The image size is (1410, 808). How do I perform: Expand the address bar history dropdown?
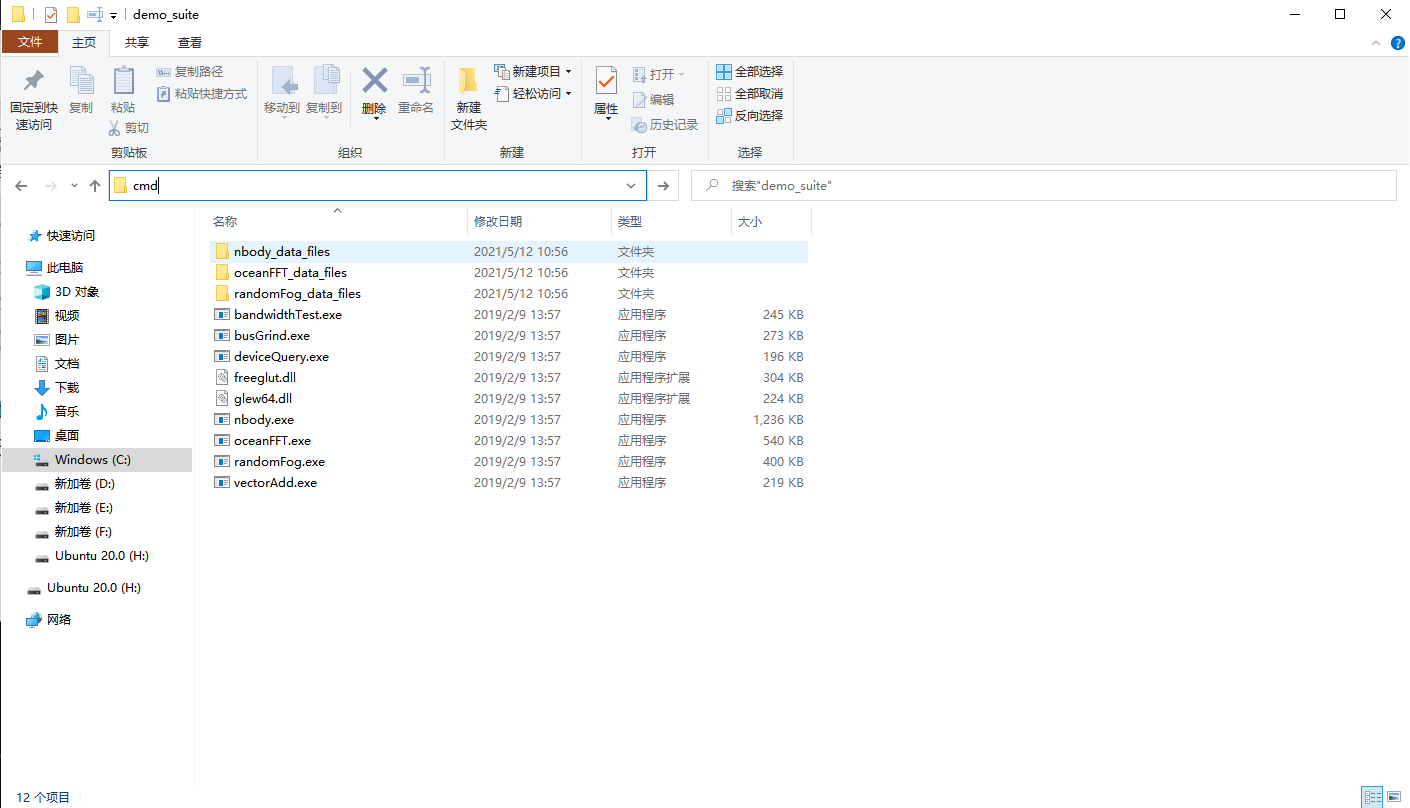632,186
